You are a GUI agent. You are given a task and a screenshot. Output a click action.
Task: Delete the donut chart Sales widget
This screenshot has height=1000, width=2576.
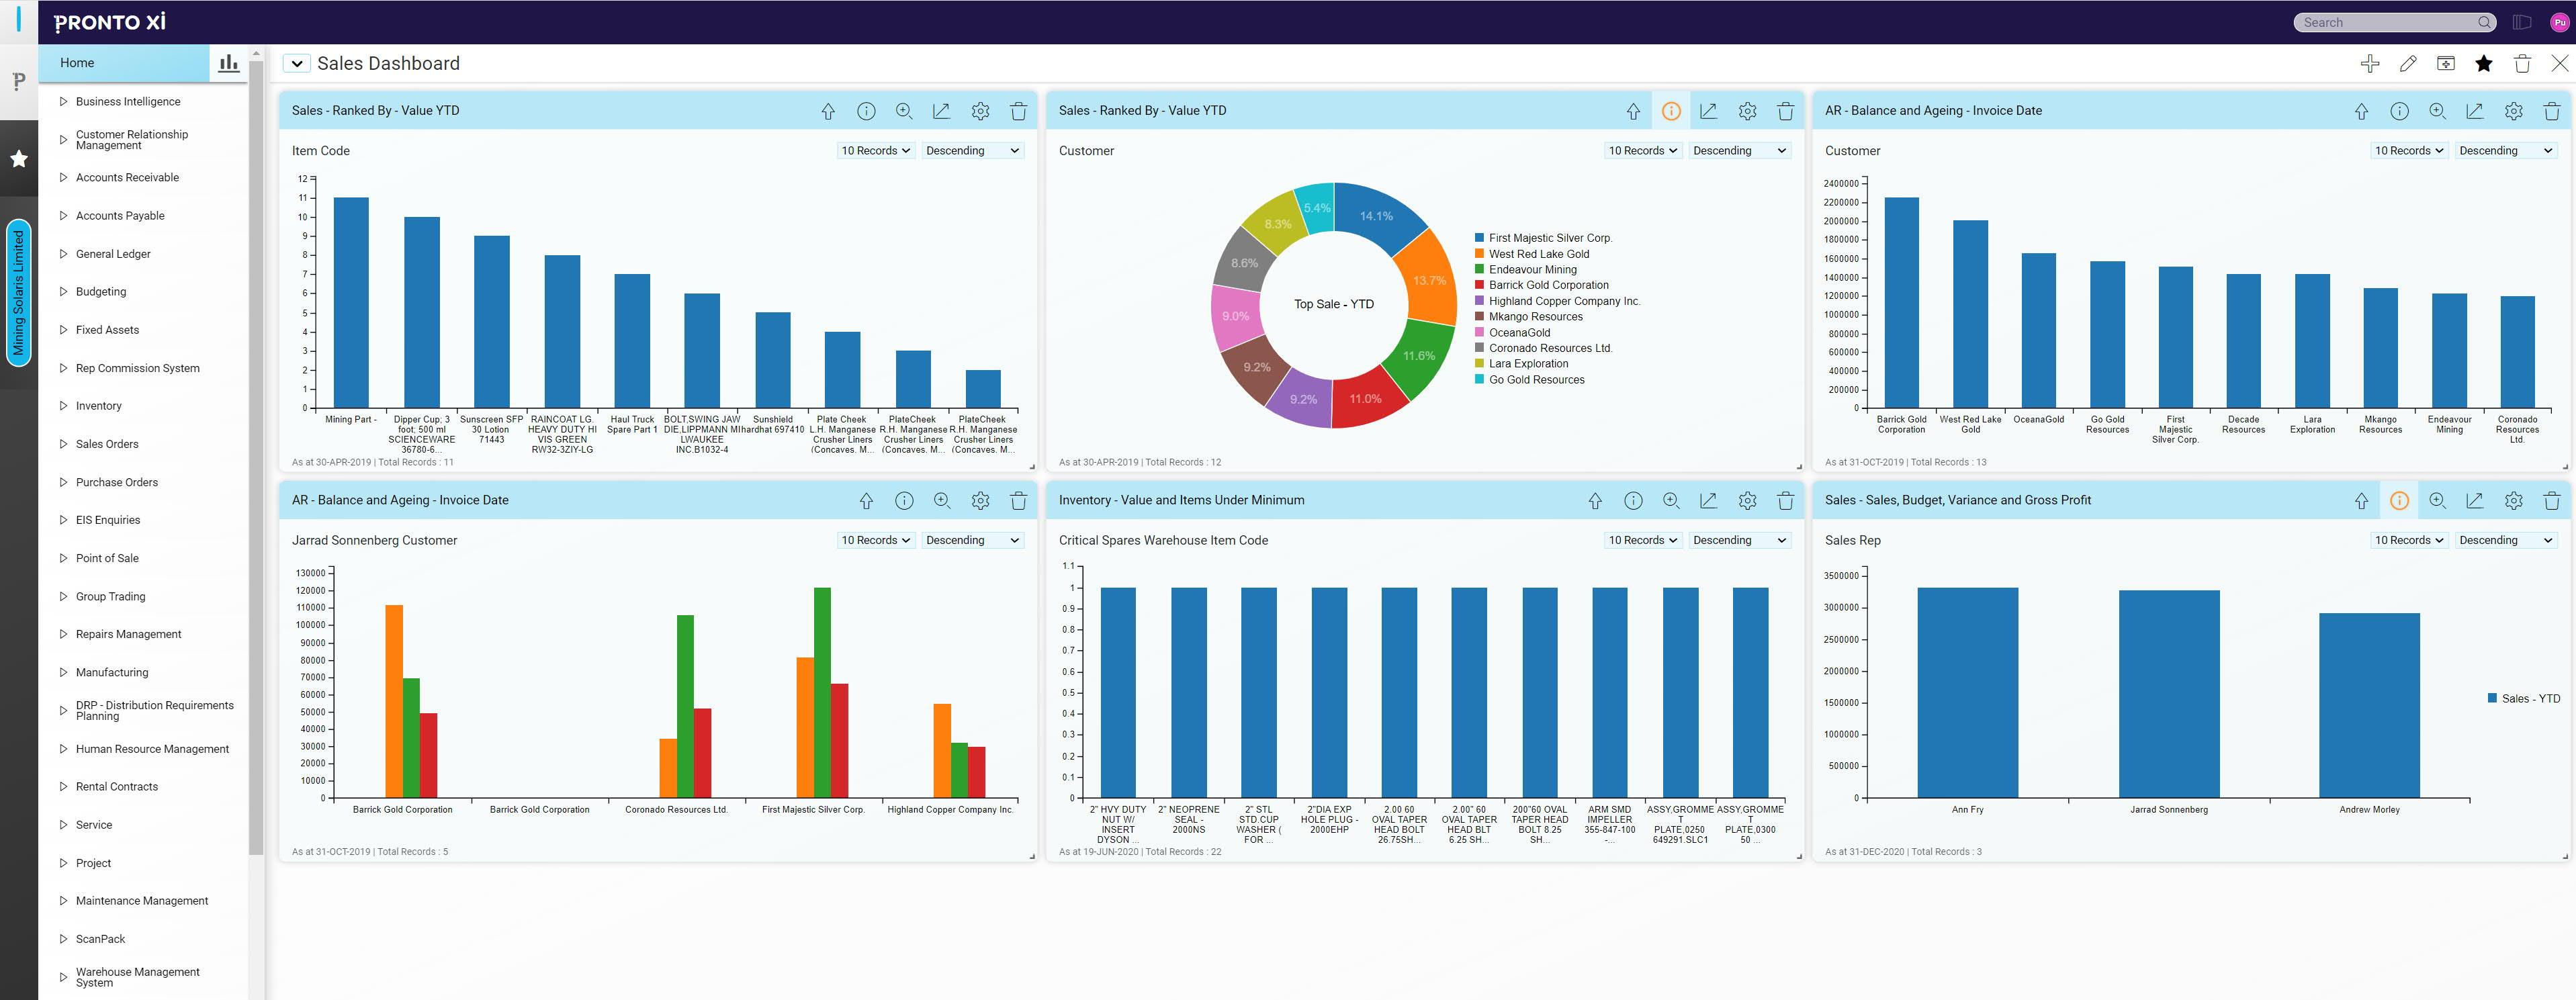pyautogui.click(x=1785, y=111)
